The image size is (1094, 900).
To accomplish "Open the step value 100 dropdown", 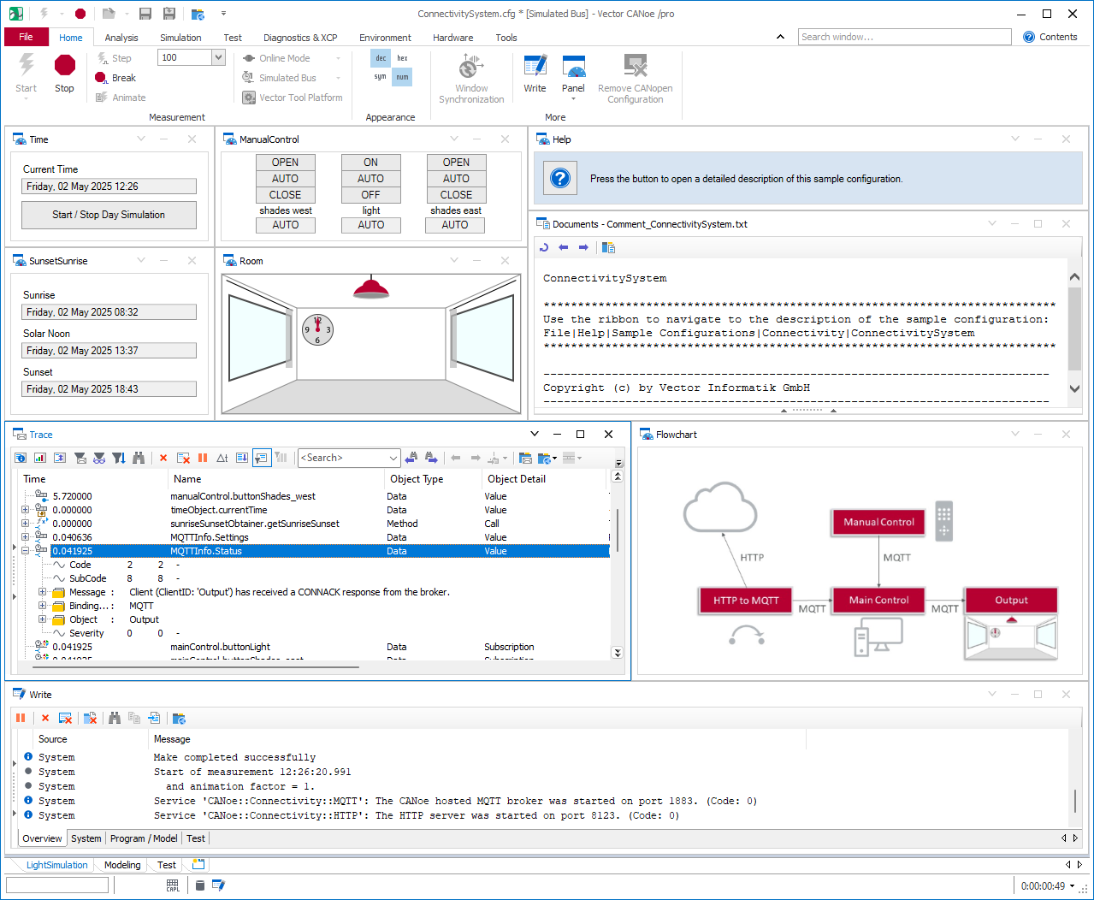I will point(218,58).
